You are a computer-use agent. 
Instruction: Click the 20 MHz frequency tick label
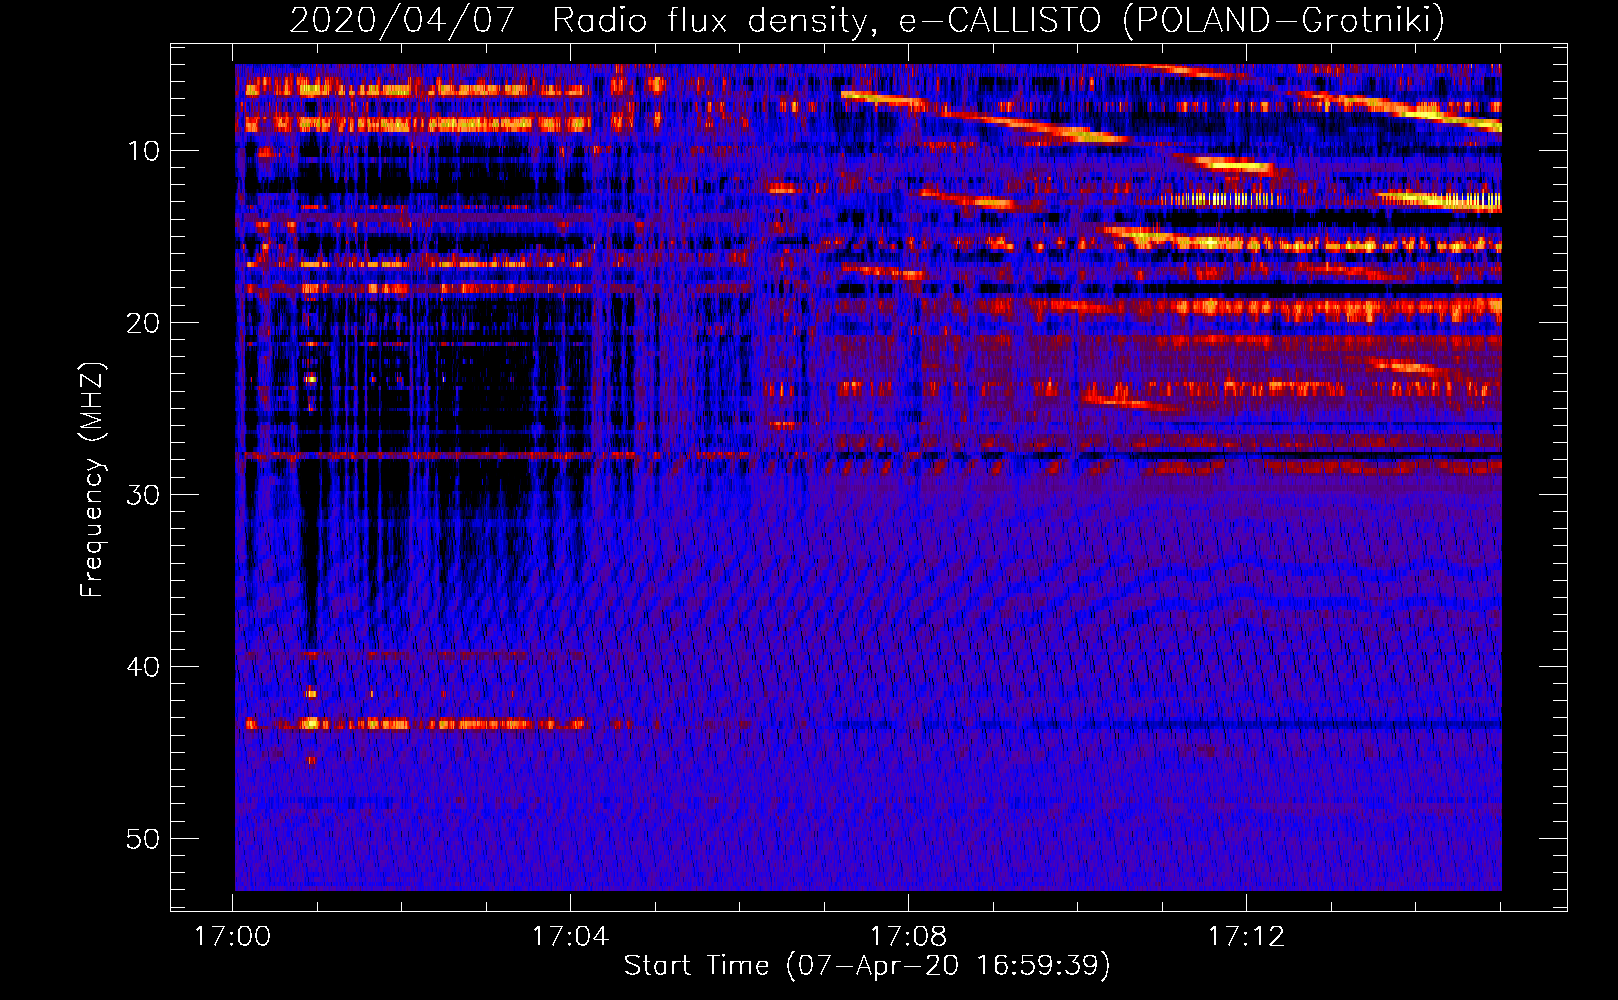pos(144,323)
